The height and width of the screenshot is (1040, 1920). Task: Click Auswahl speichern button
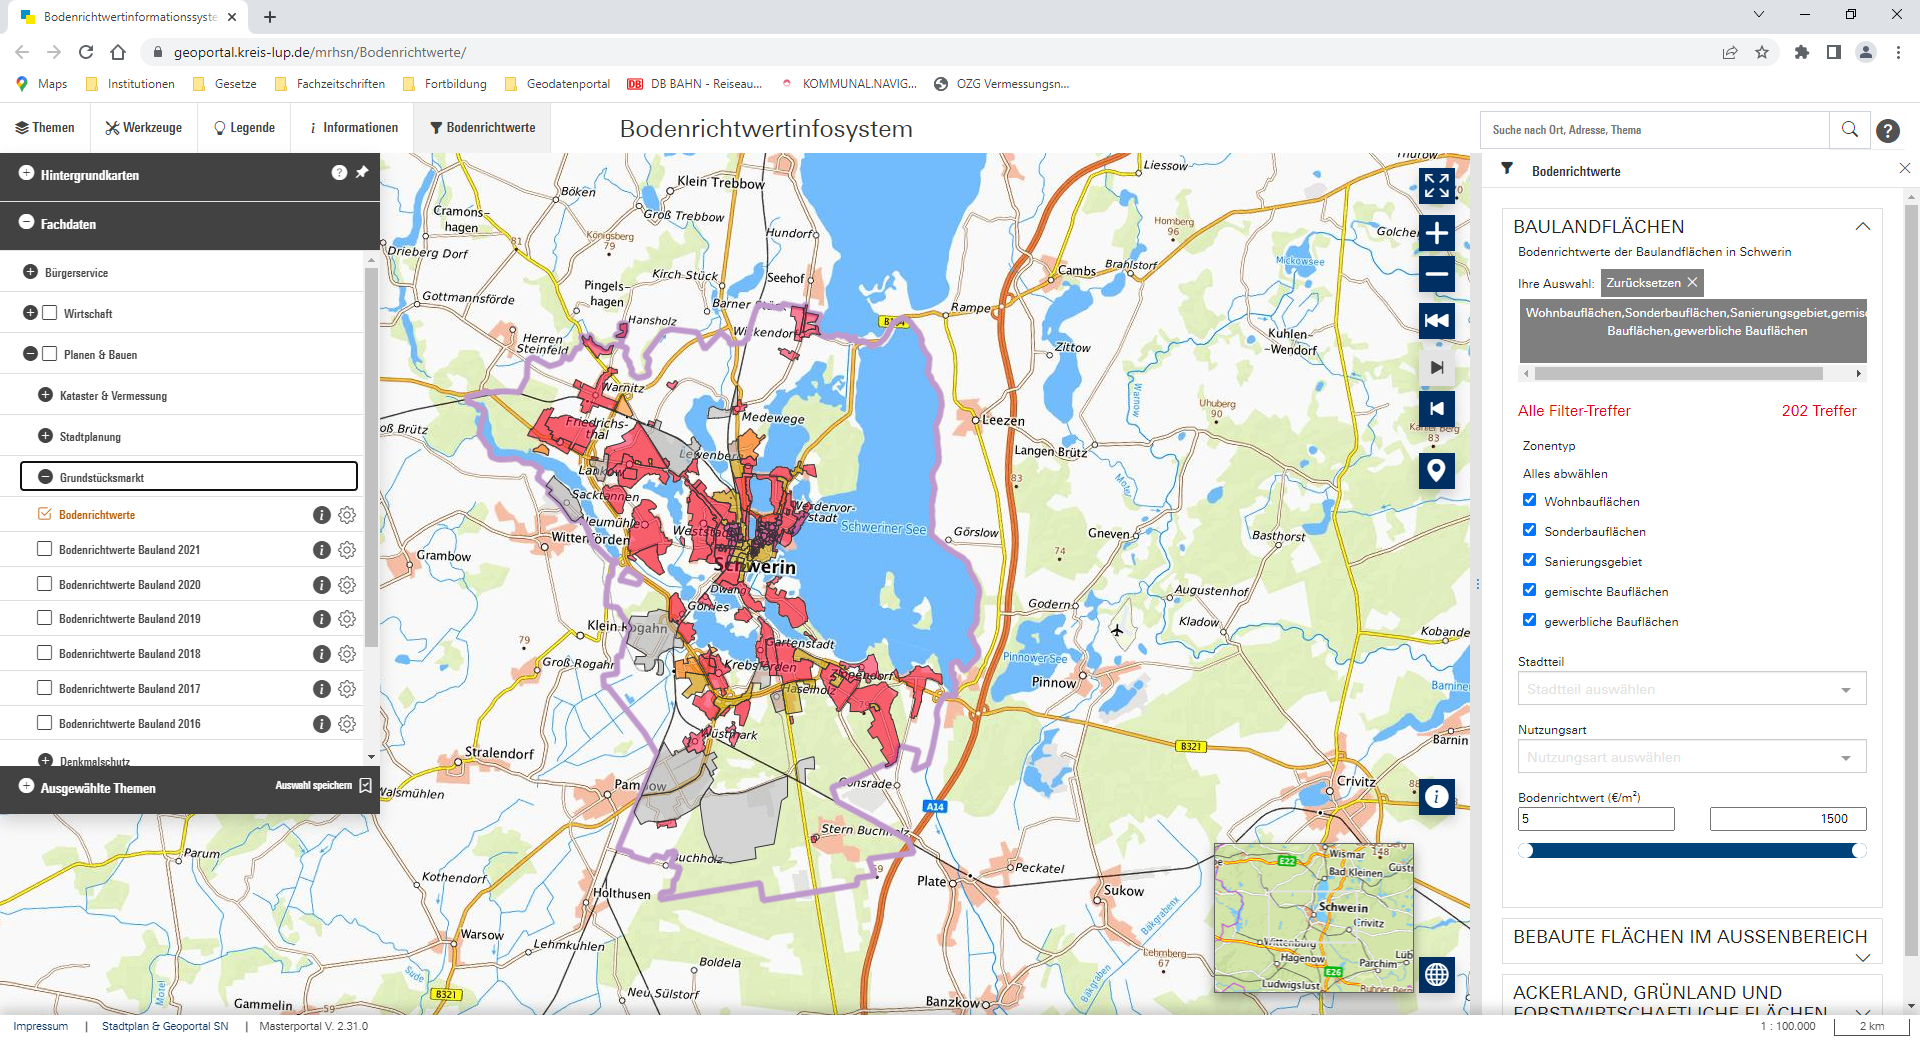[323, 786]
